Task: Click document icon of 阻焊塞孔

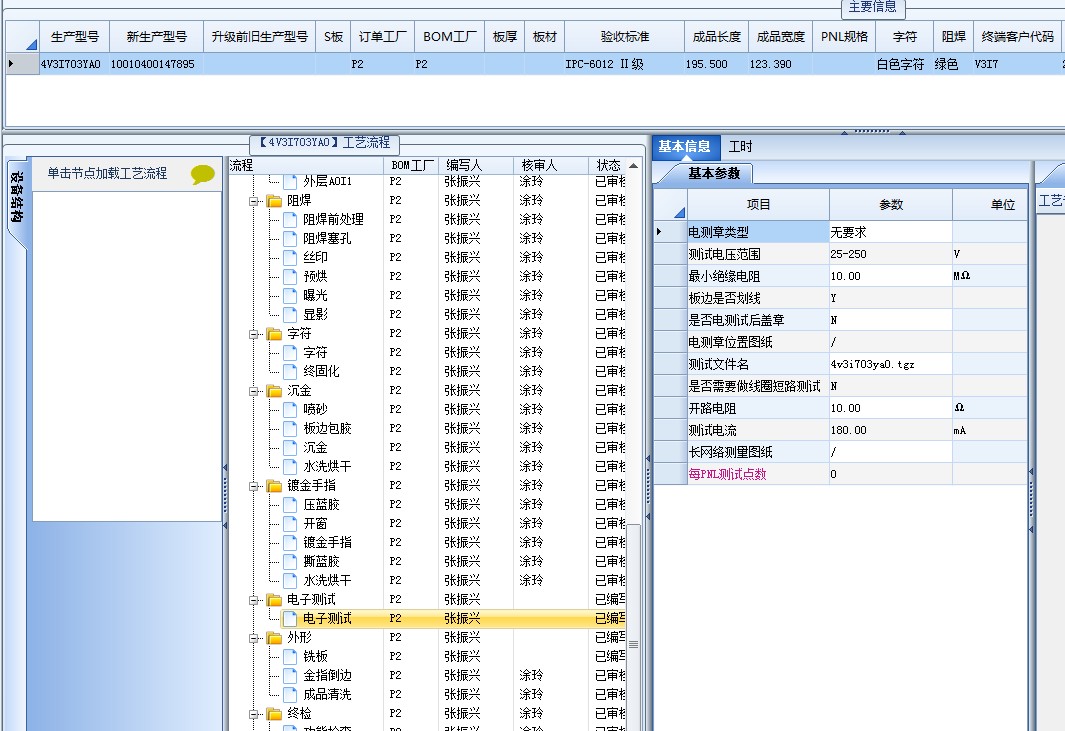Action: click(x=291, y=238)
